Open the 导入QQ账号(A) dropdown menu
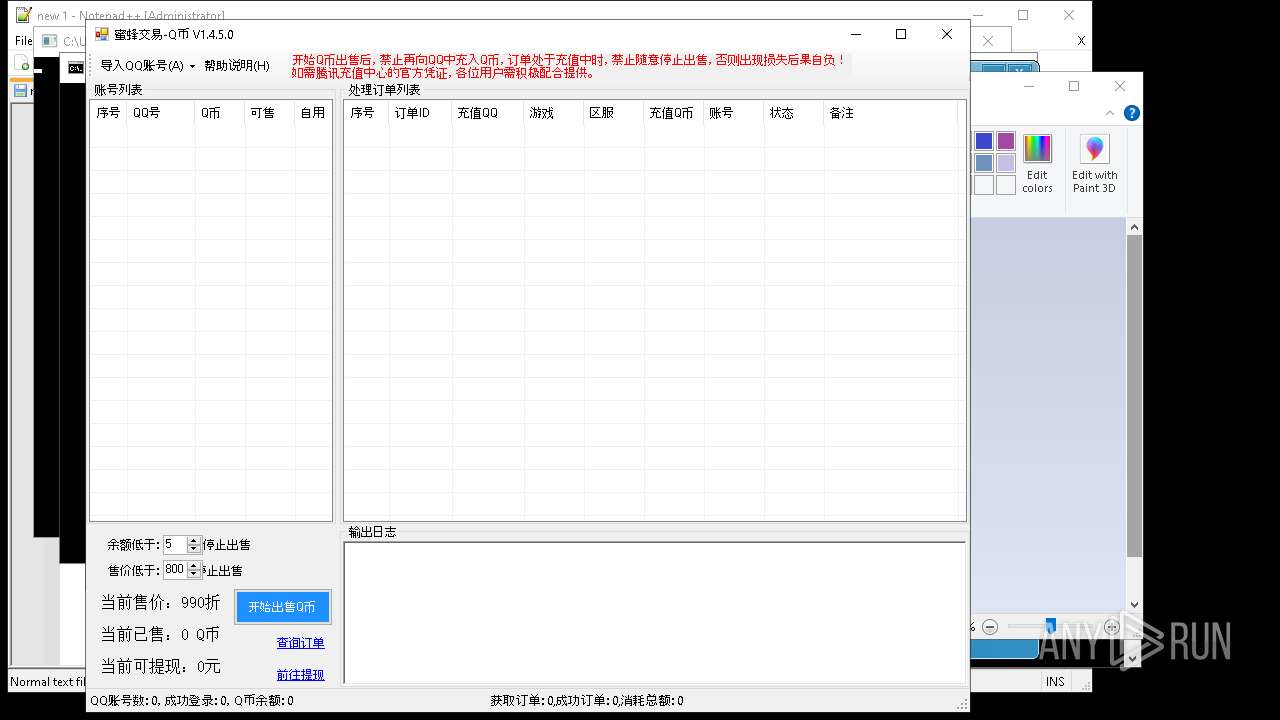 [x=147, y=66]
